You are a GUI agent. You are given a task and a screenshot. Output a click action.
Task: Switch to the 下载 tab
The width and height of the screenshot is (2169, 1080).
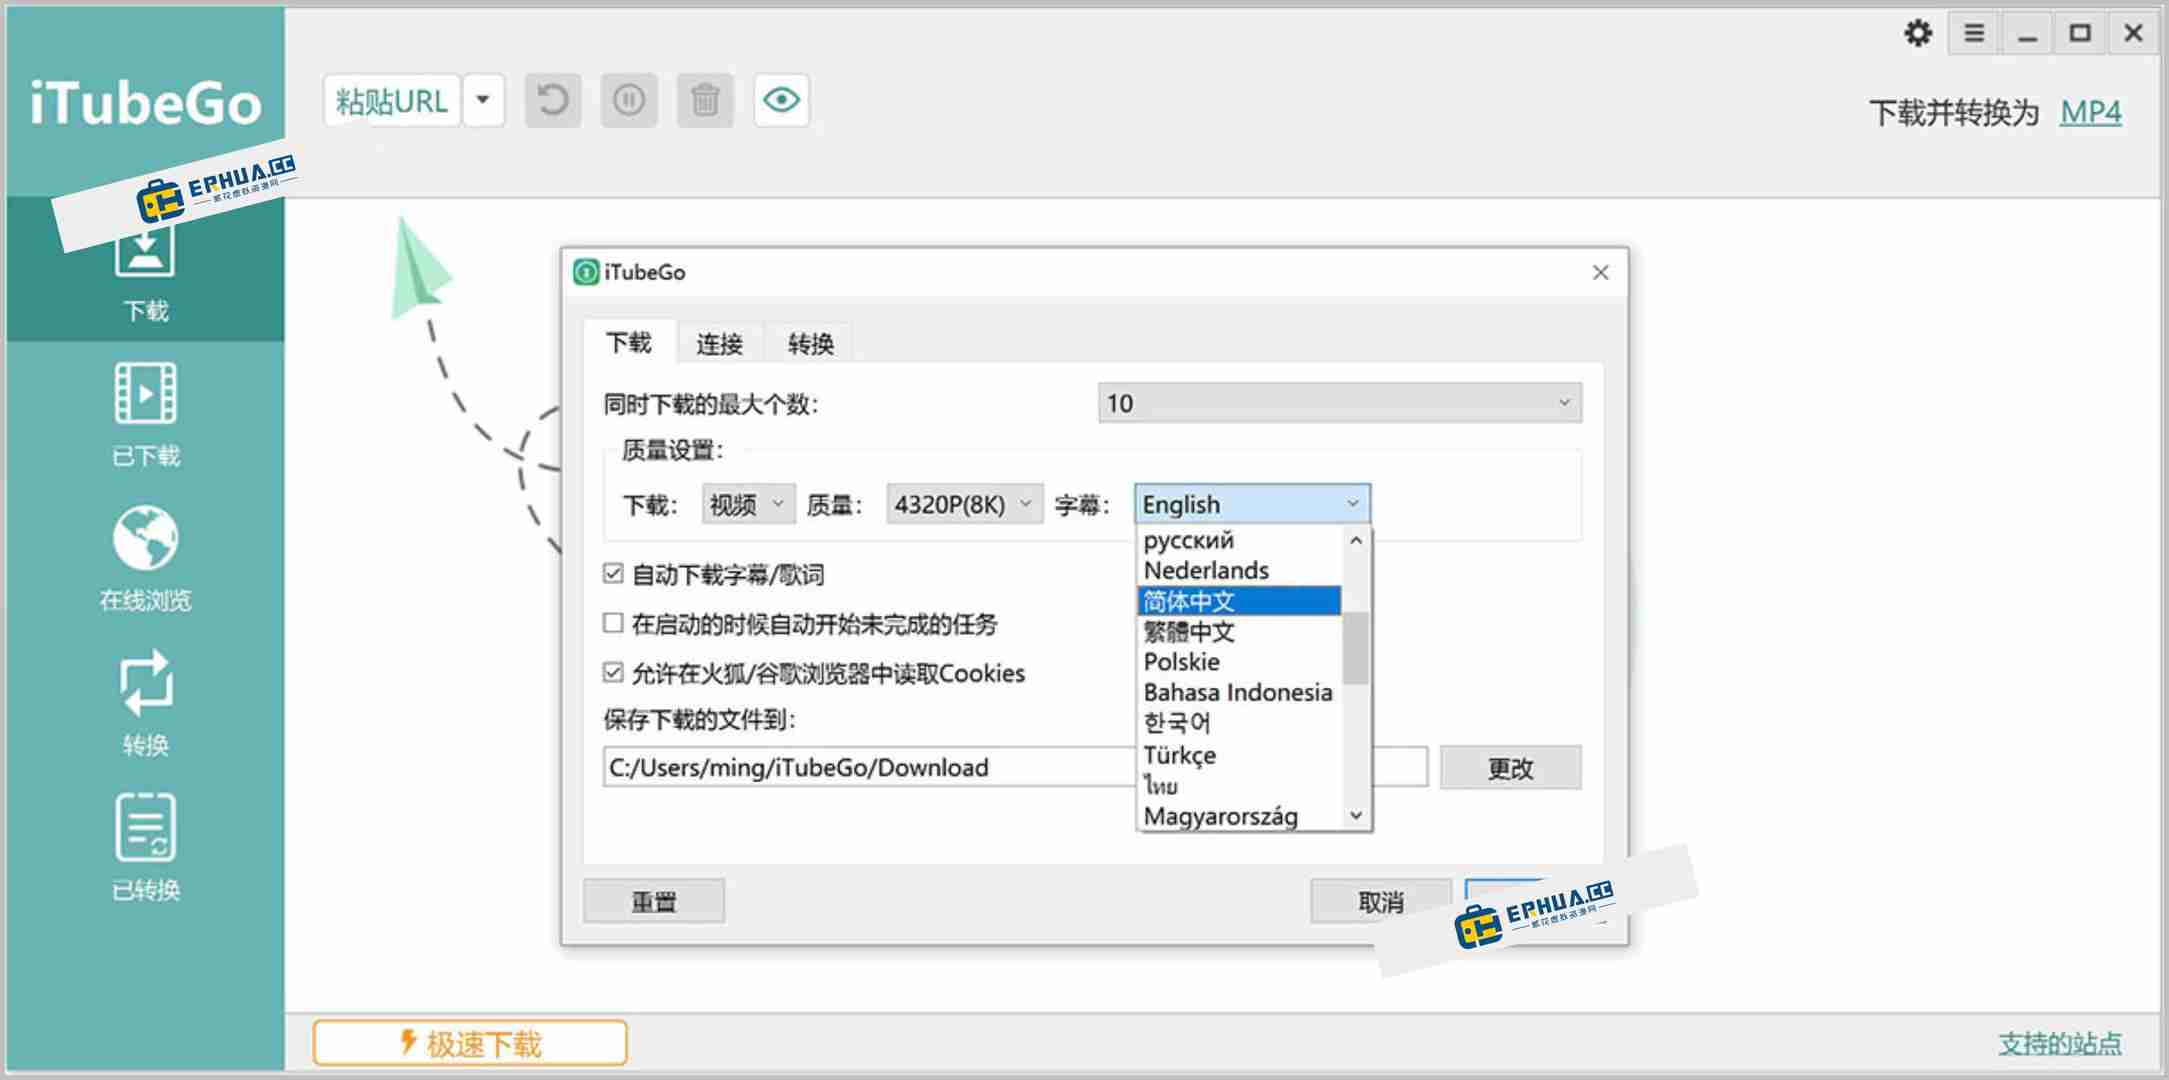[629, 343]
